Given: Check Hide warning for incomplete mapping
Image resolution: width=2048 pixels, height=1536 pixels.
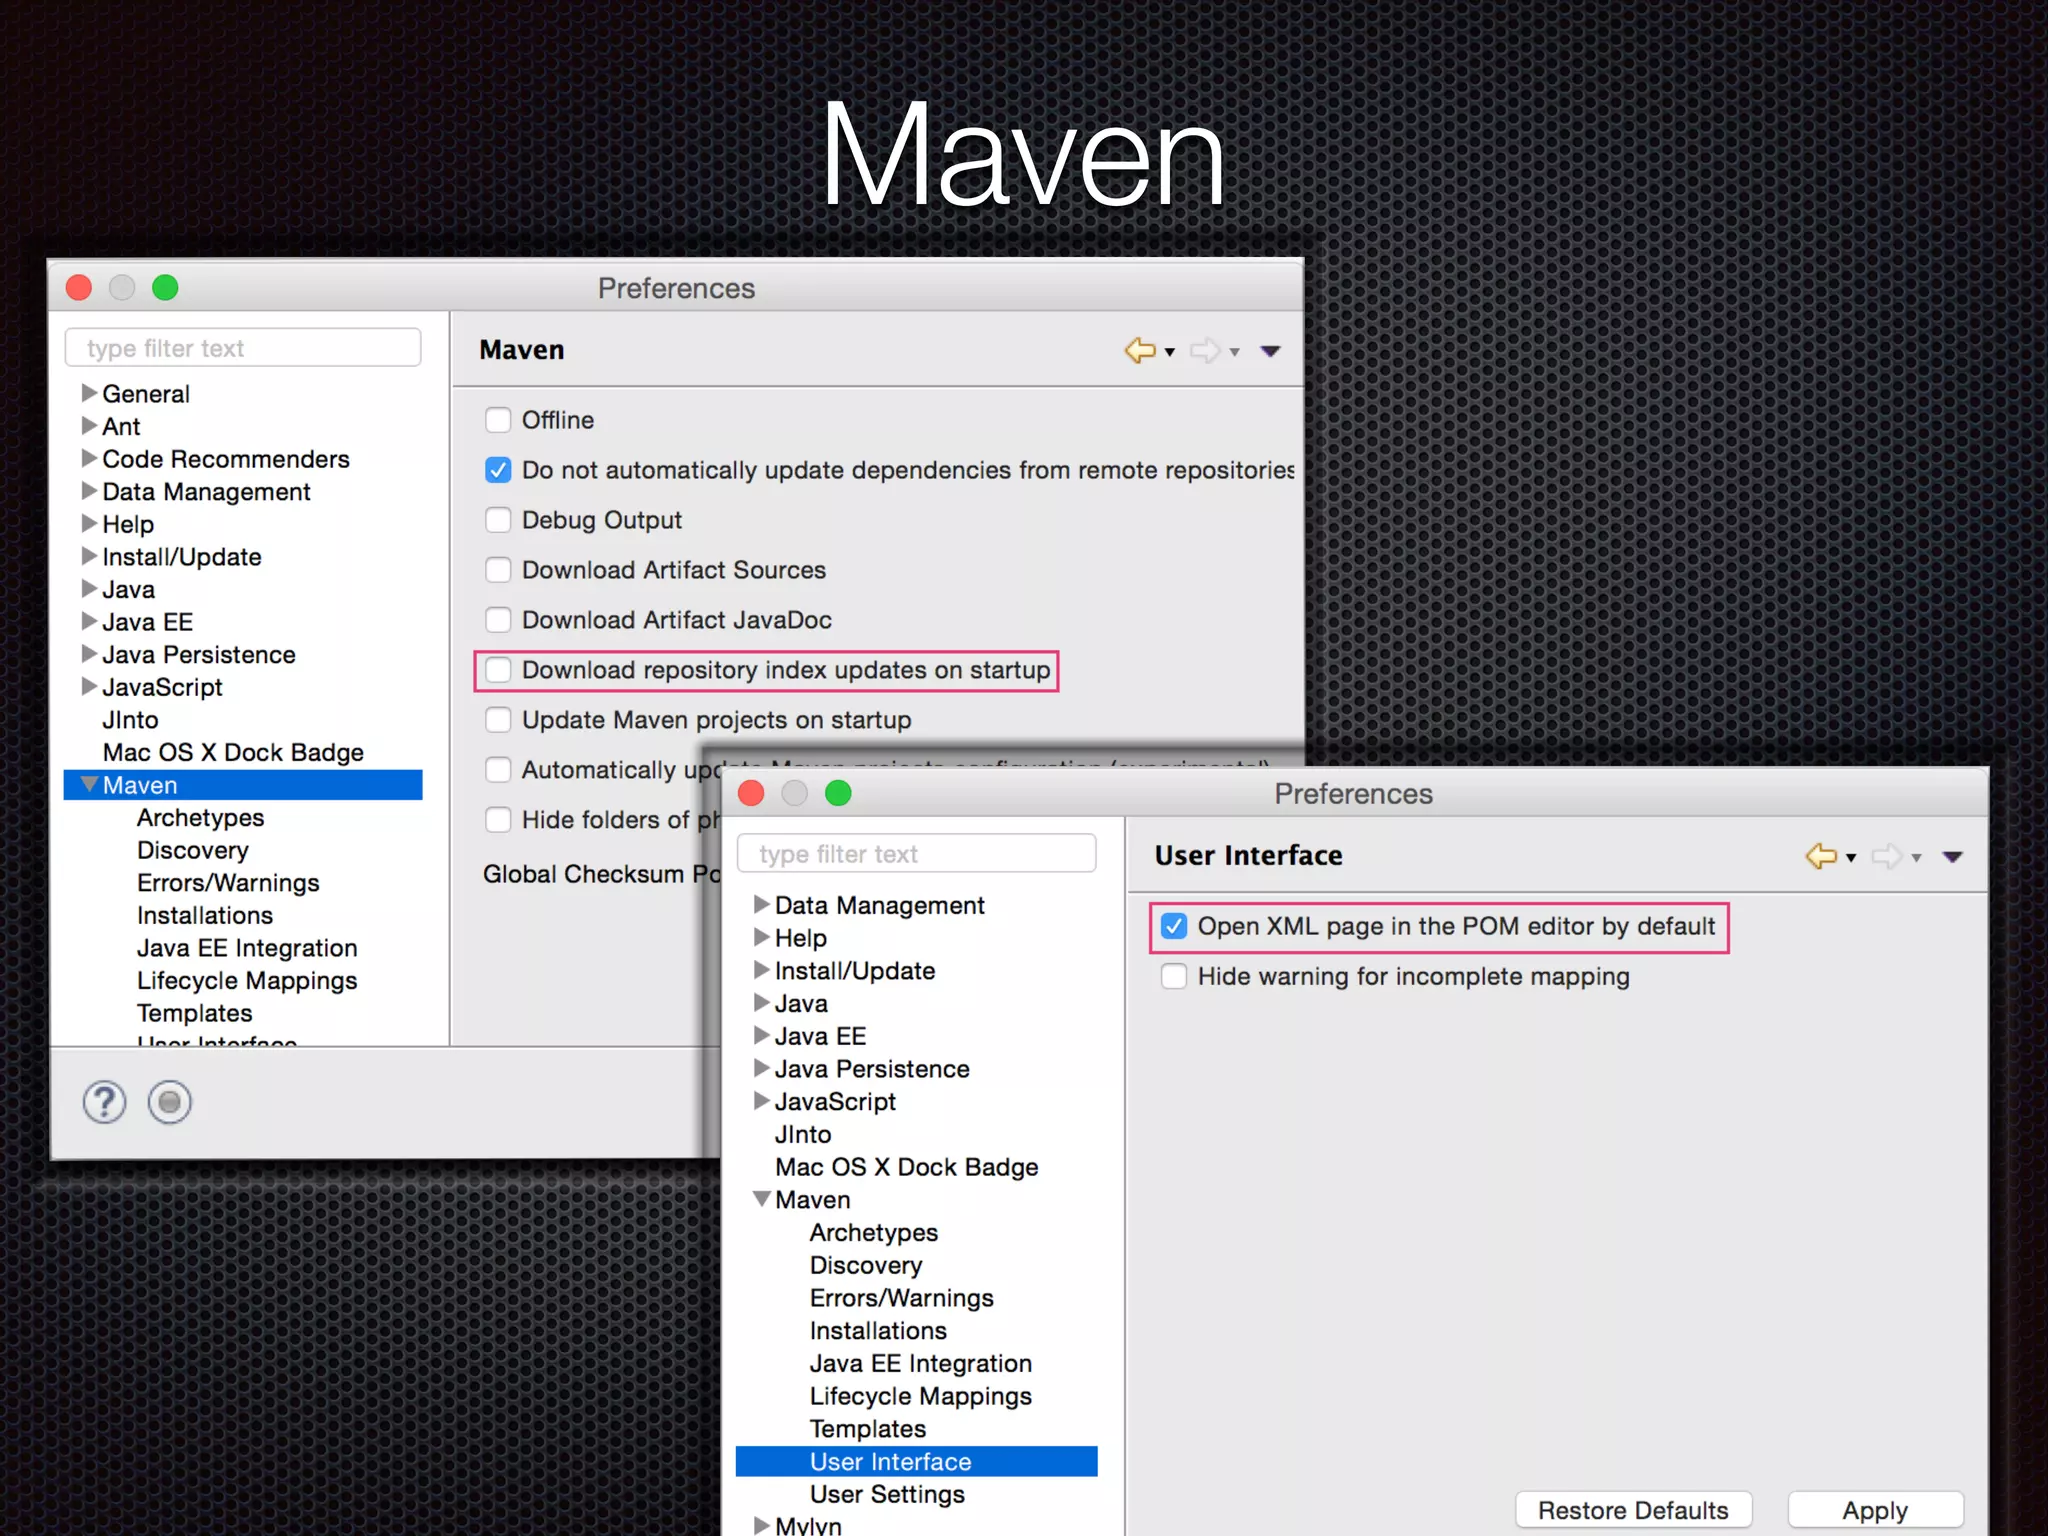Looking at the screenshot, I should pos(1174,976).
